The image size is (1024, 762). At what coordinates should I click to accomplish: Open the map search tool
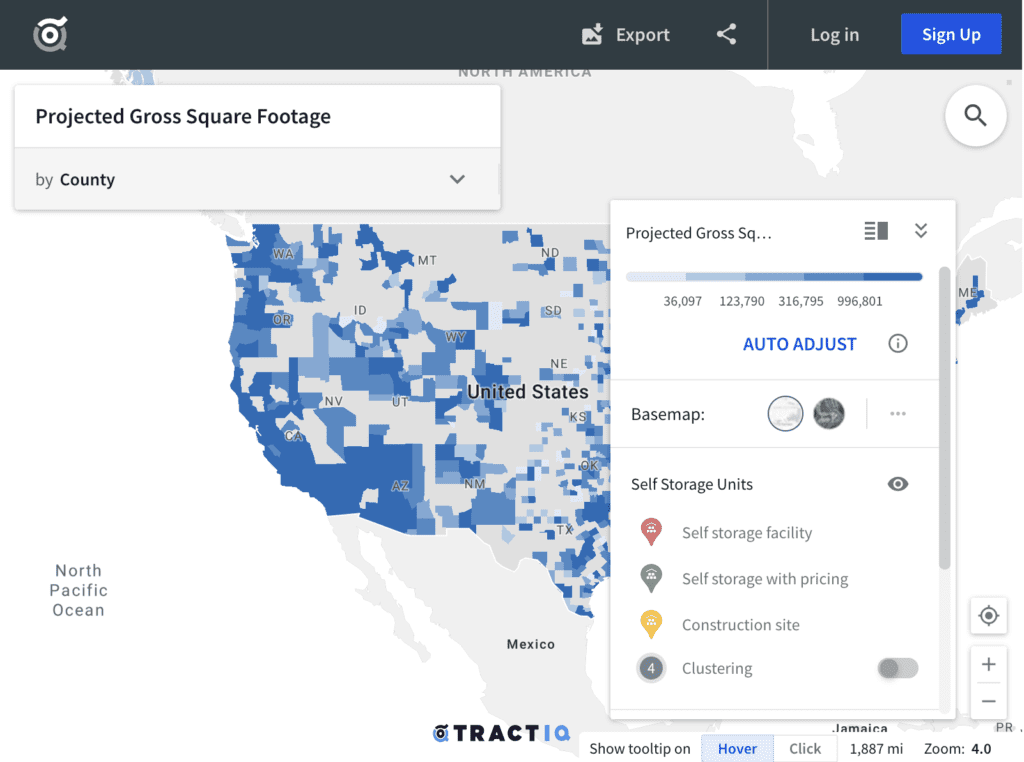[975, 116]
